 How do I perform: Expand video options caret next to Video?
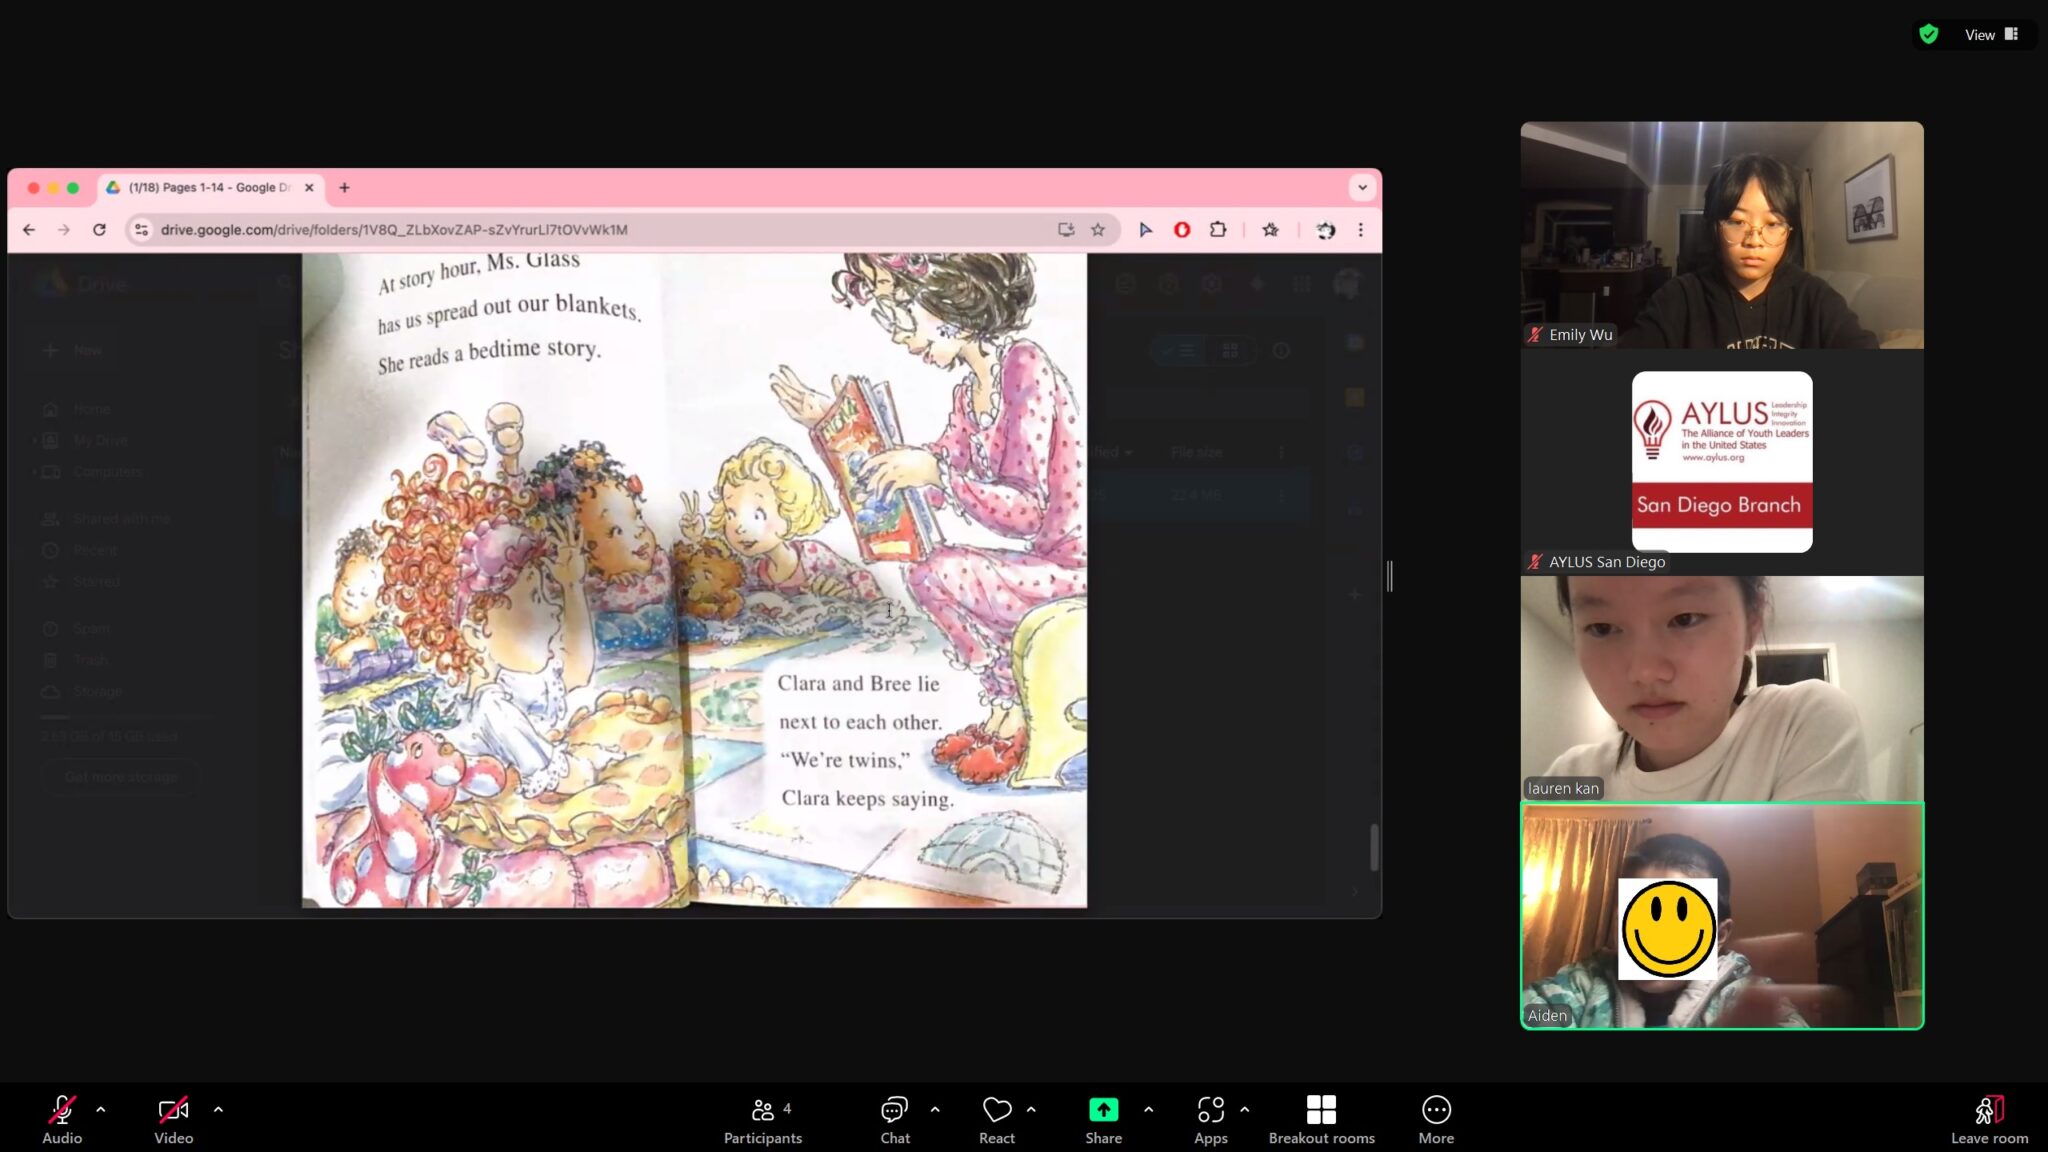pos(218,1109)
